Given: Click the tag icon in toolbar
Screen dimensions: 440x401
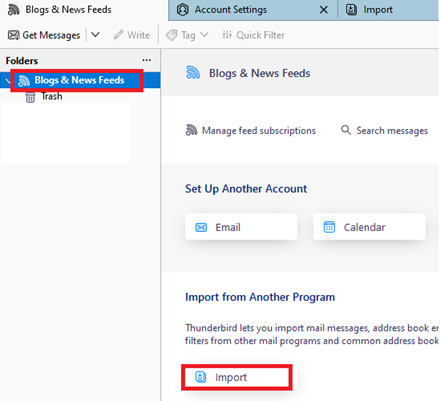Looking at the screenshot, I should coord(172,35).
